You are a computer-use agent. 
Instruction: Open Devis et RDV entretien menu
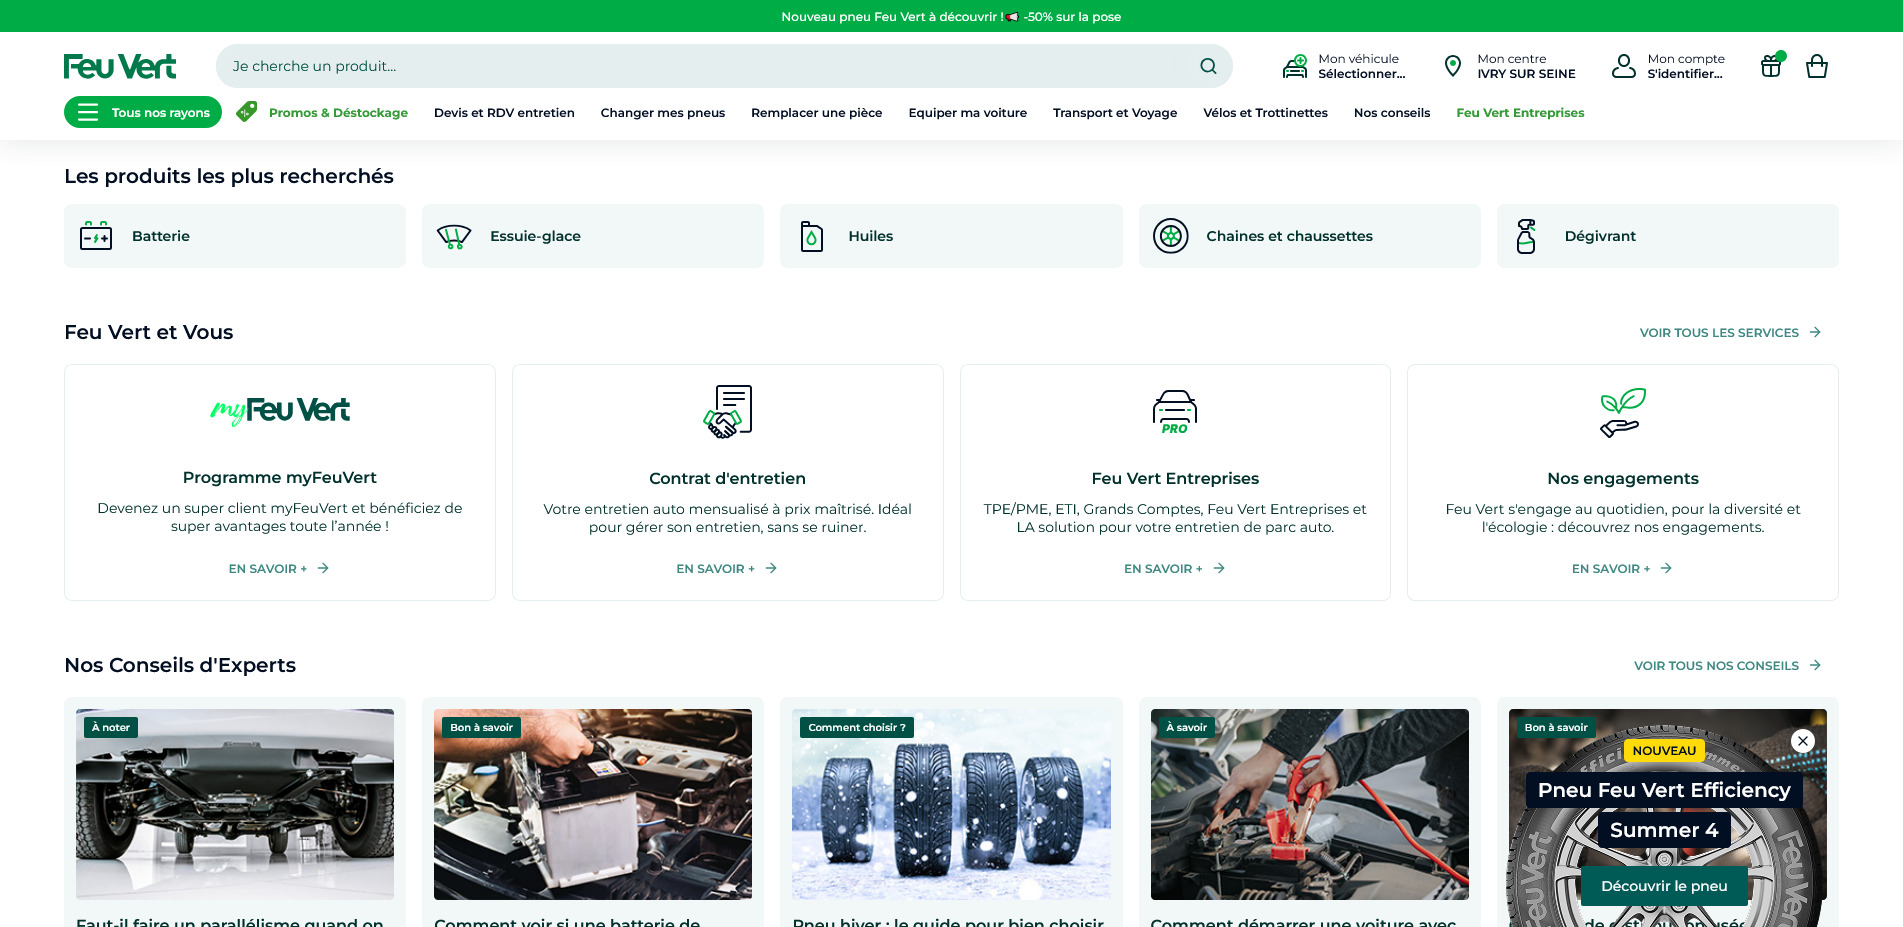point(504,113)
